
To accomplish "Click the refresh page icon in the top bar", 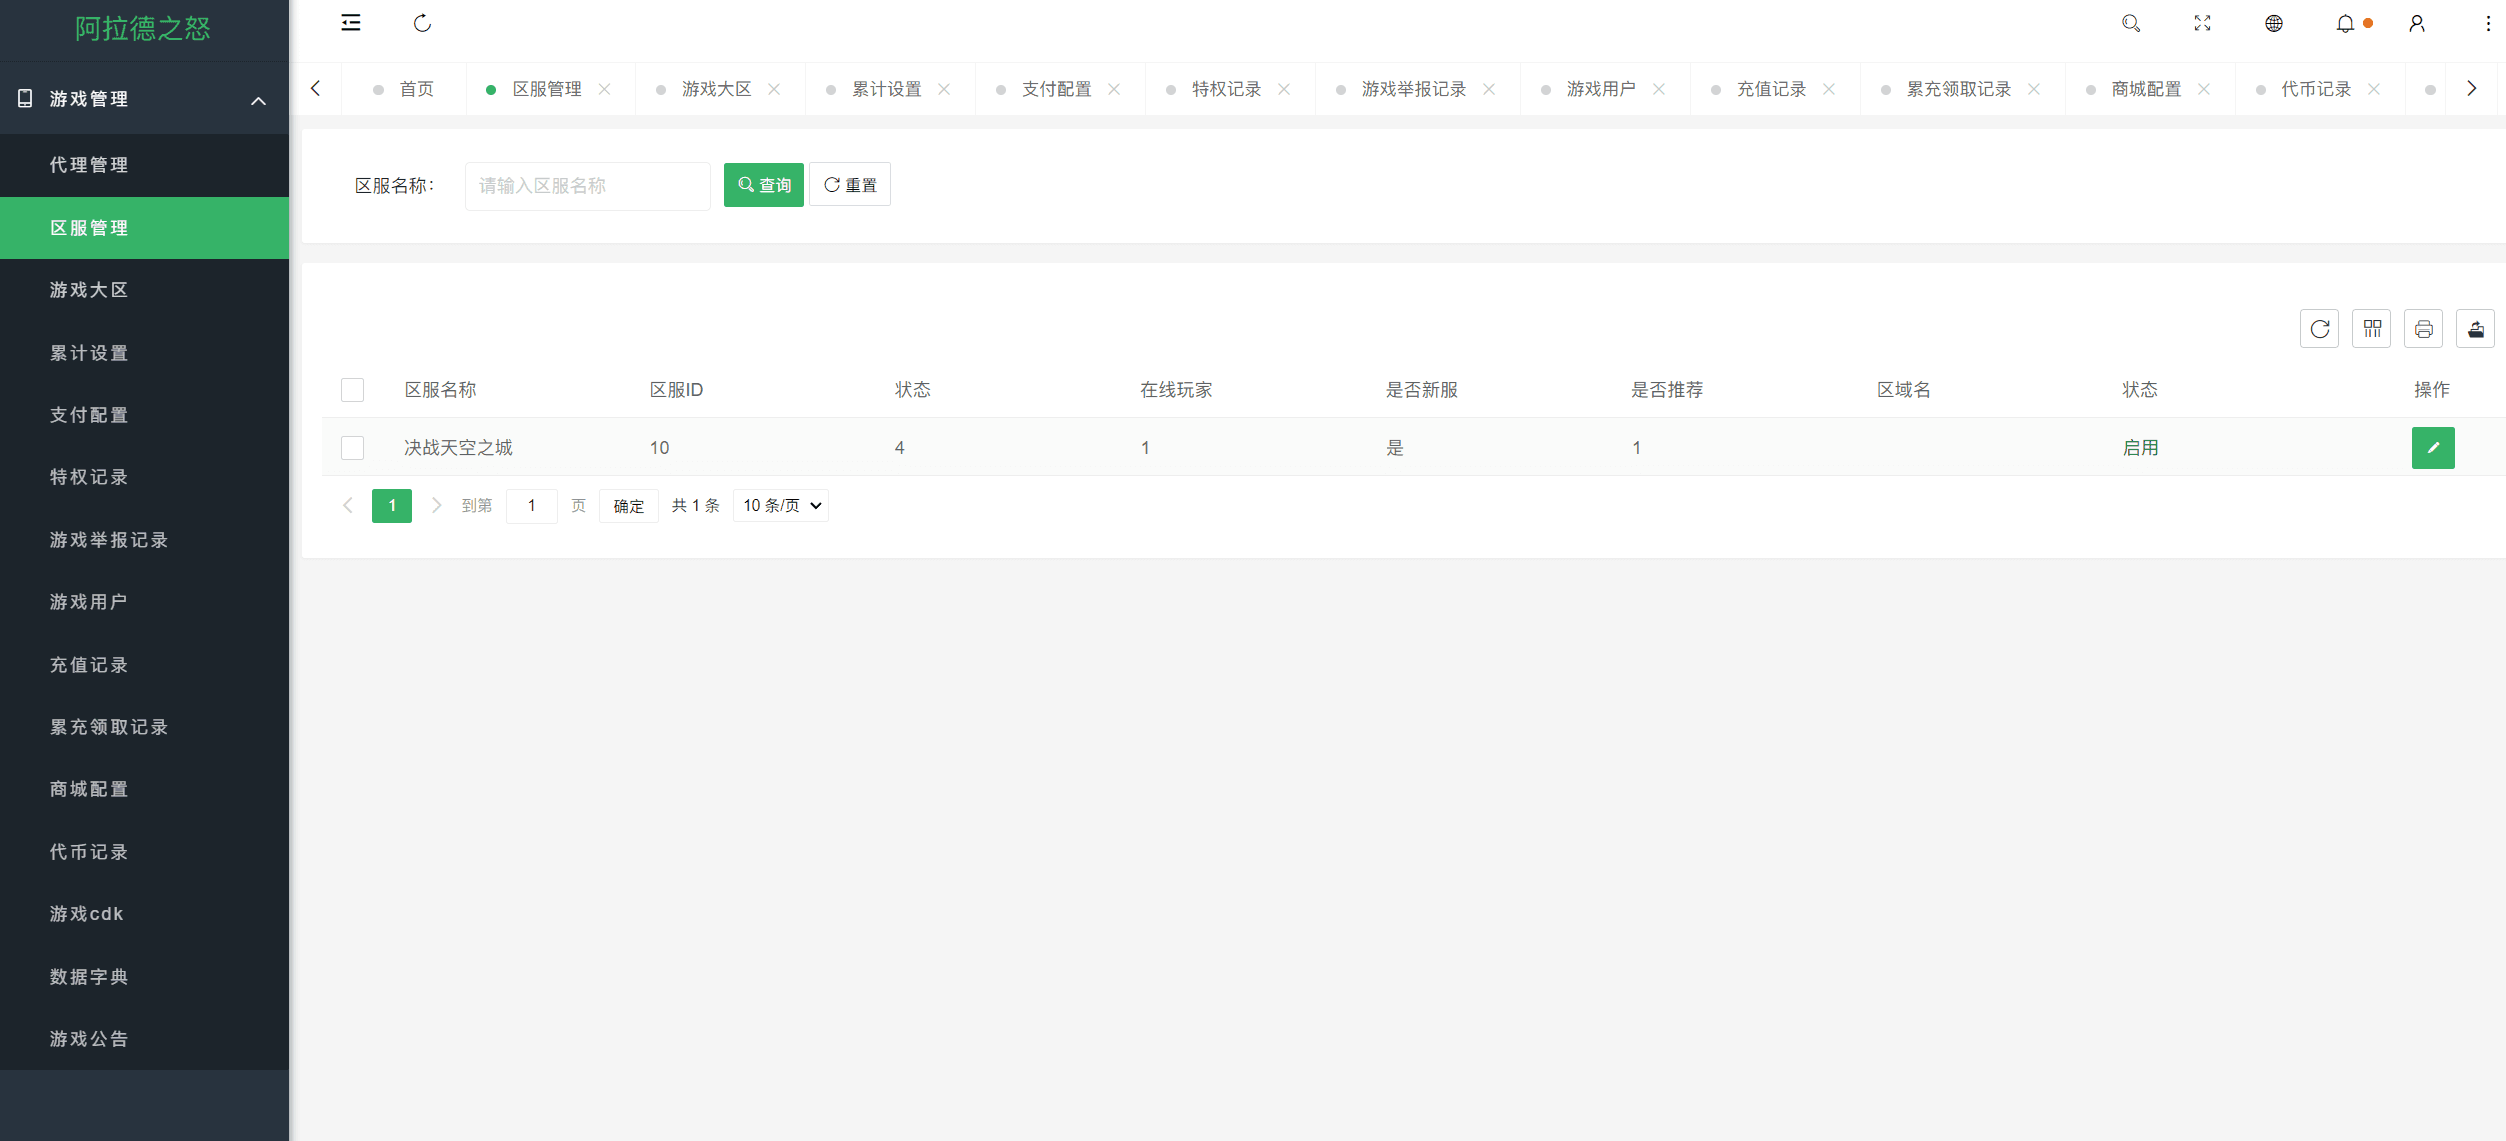I will coord(422,23).
